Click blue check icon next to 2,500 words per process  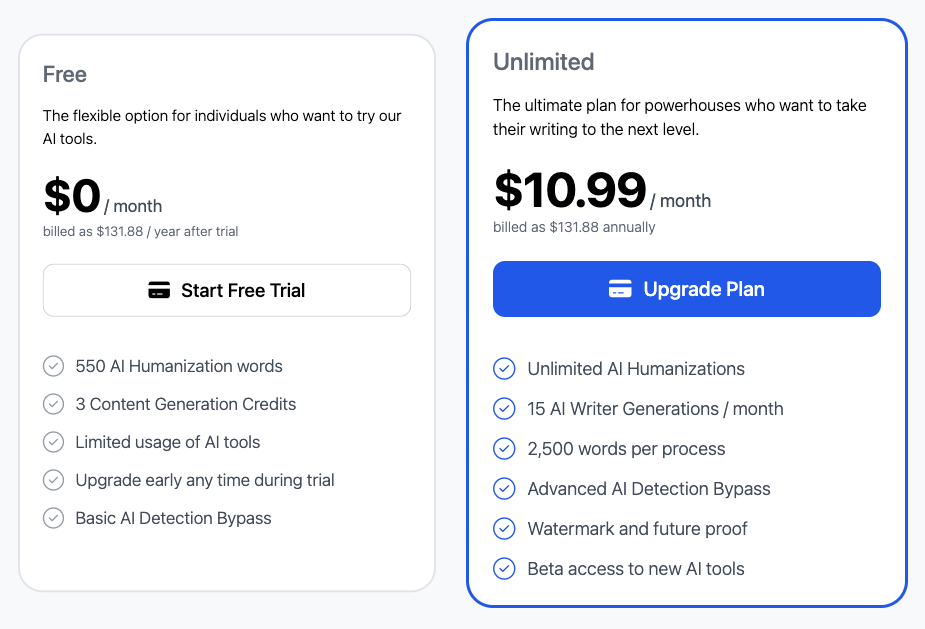(504, 449)
